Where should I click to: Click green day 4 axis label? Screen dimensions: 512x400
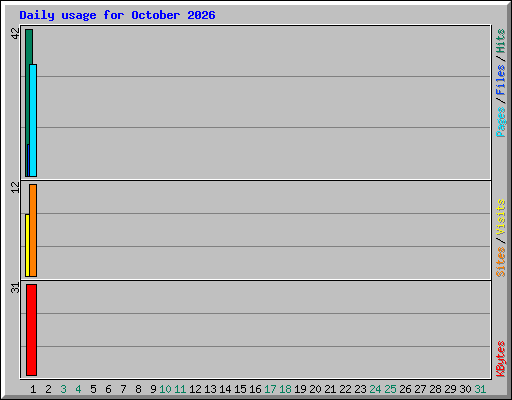78,389
